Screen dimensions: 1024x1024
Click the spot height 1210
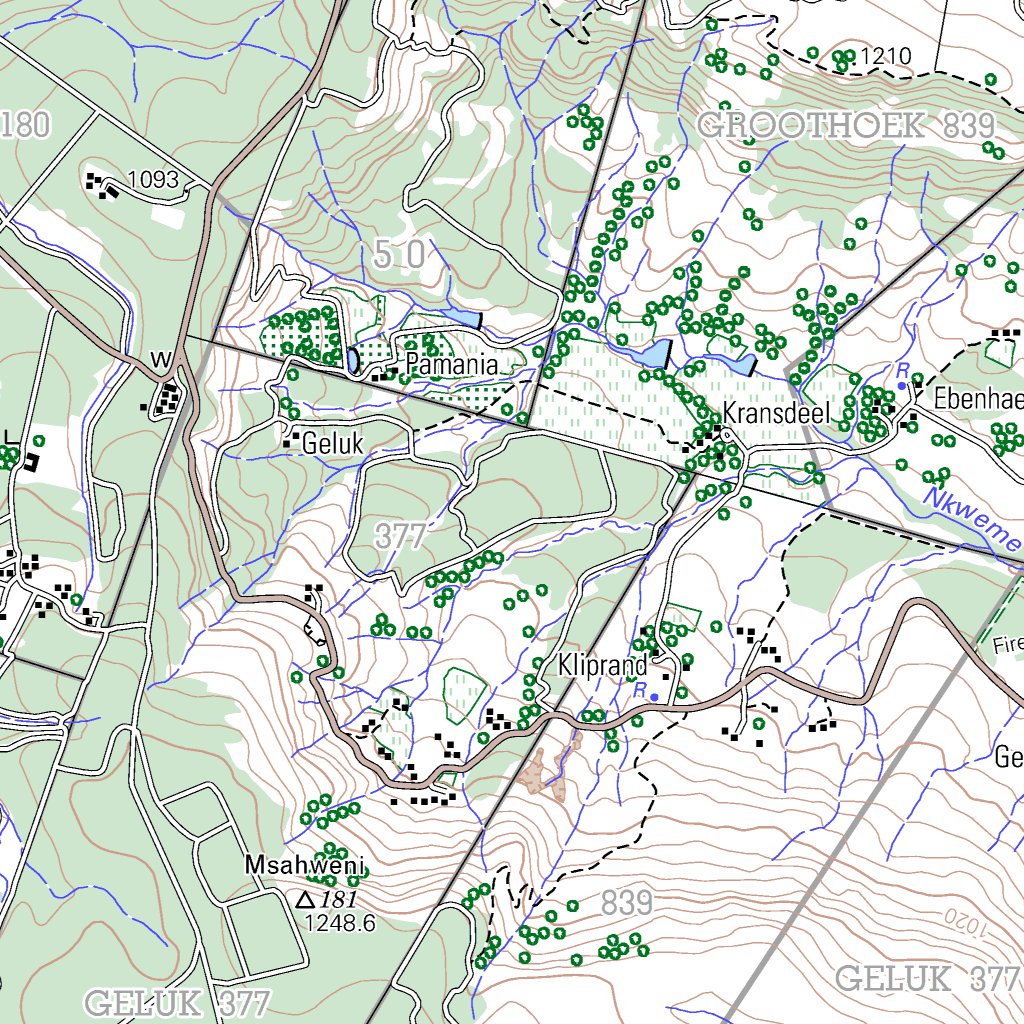pos(885,56)
